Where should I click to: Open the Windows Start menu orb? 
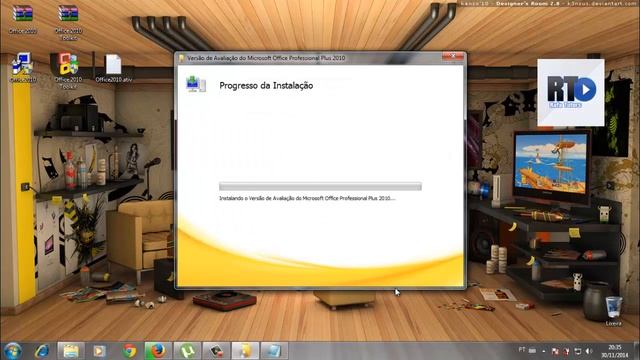13,351
